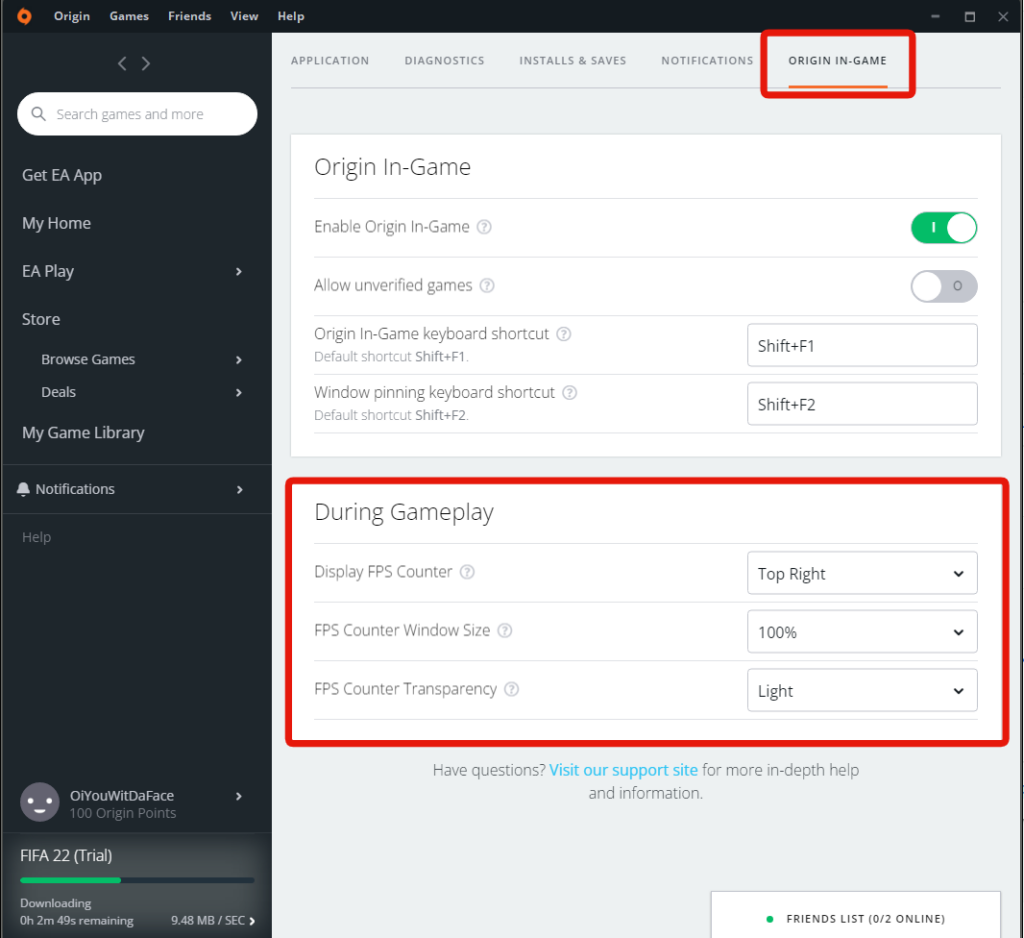Click the 0h 2m 49s remaining text
This screenshot has height=938, width=1024.
(76, 920)
